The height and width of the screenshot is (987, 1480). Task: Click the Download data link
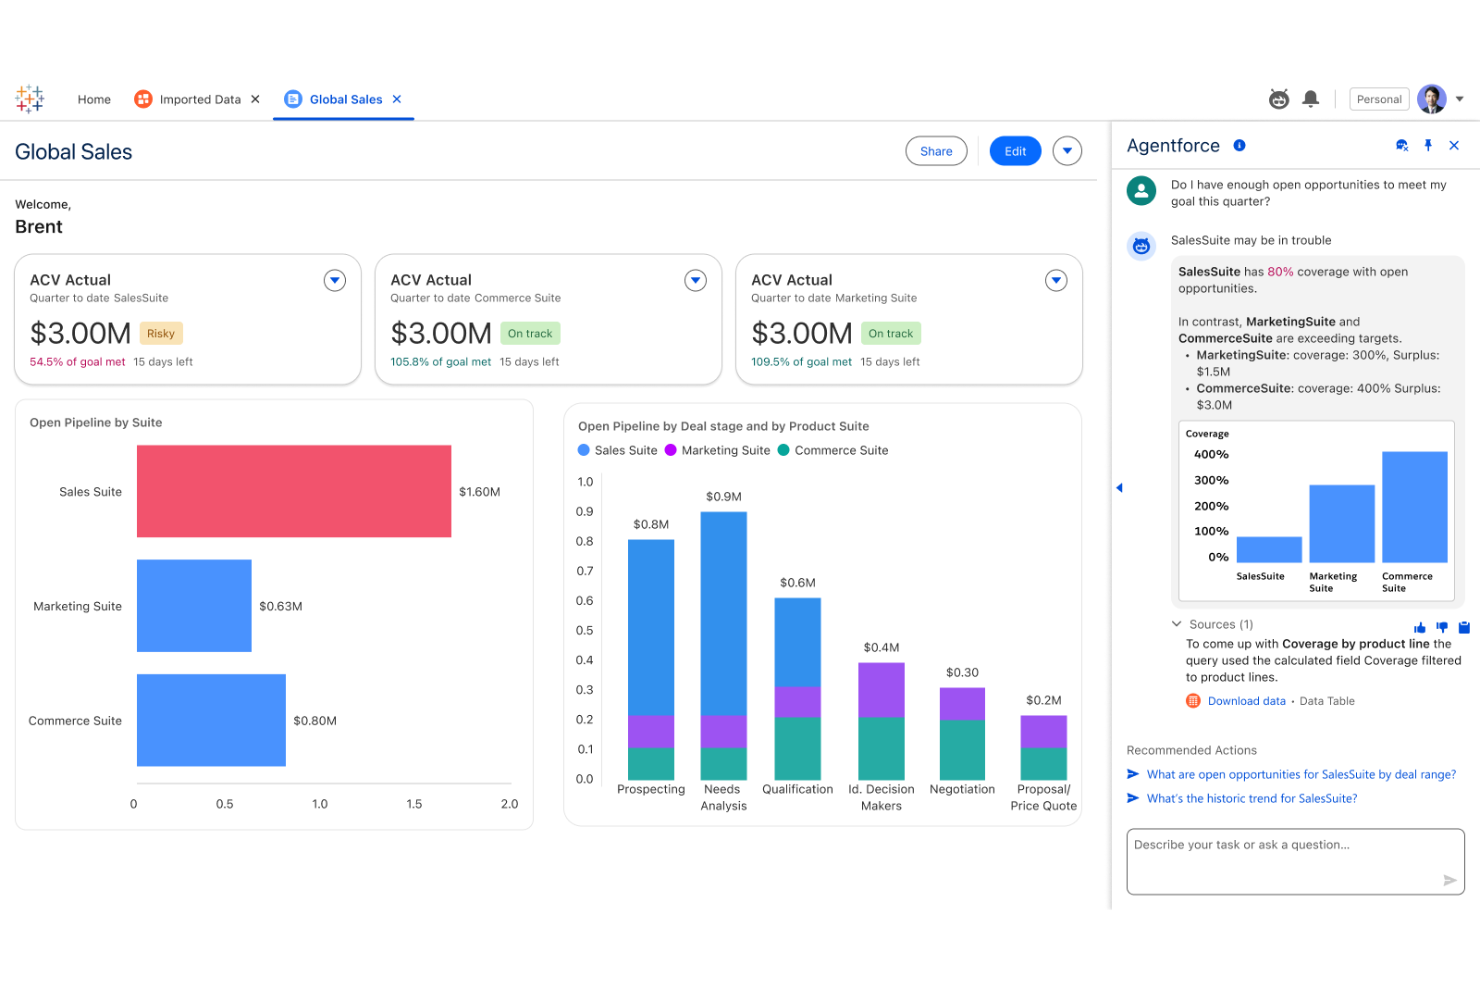click(1246, 700)
